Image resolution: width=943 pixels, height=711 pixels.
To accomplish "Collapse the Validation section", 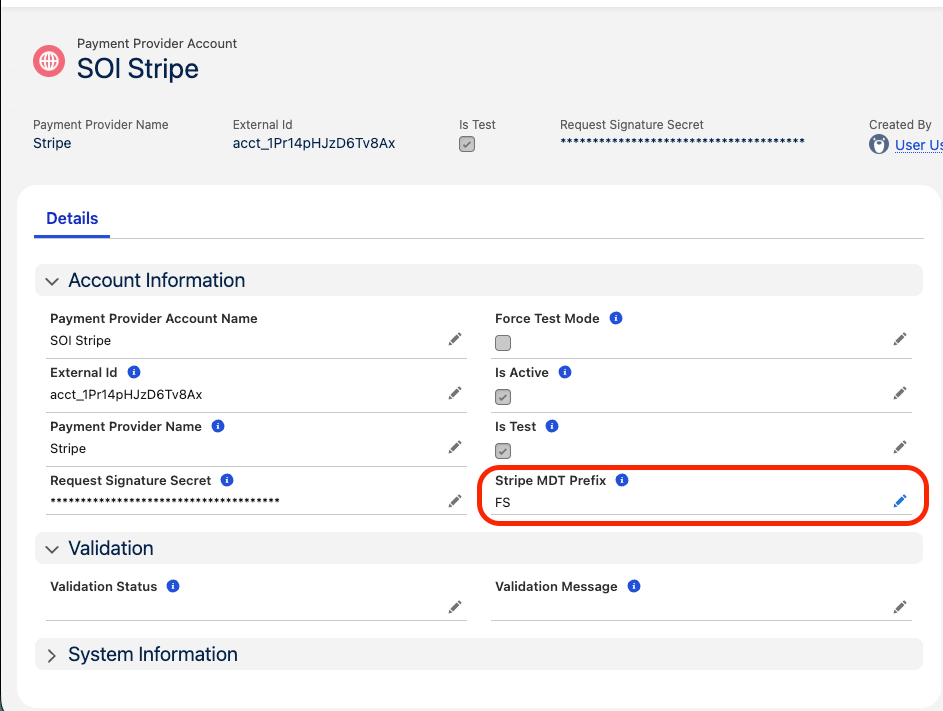I will (x=52, y=549).
